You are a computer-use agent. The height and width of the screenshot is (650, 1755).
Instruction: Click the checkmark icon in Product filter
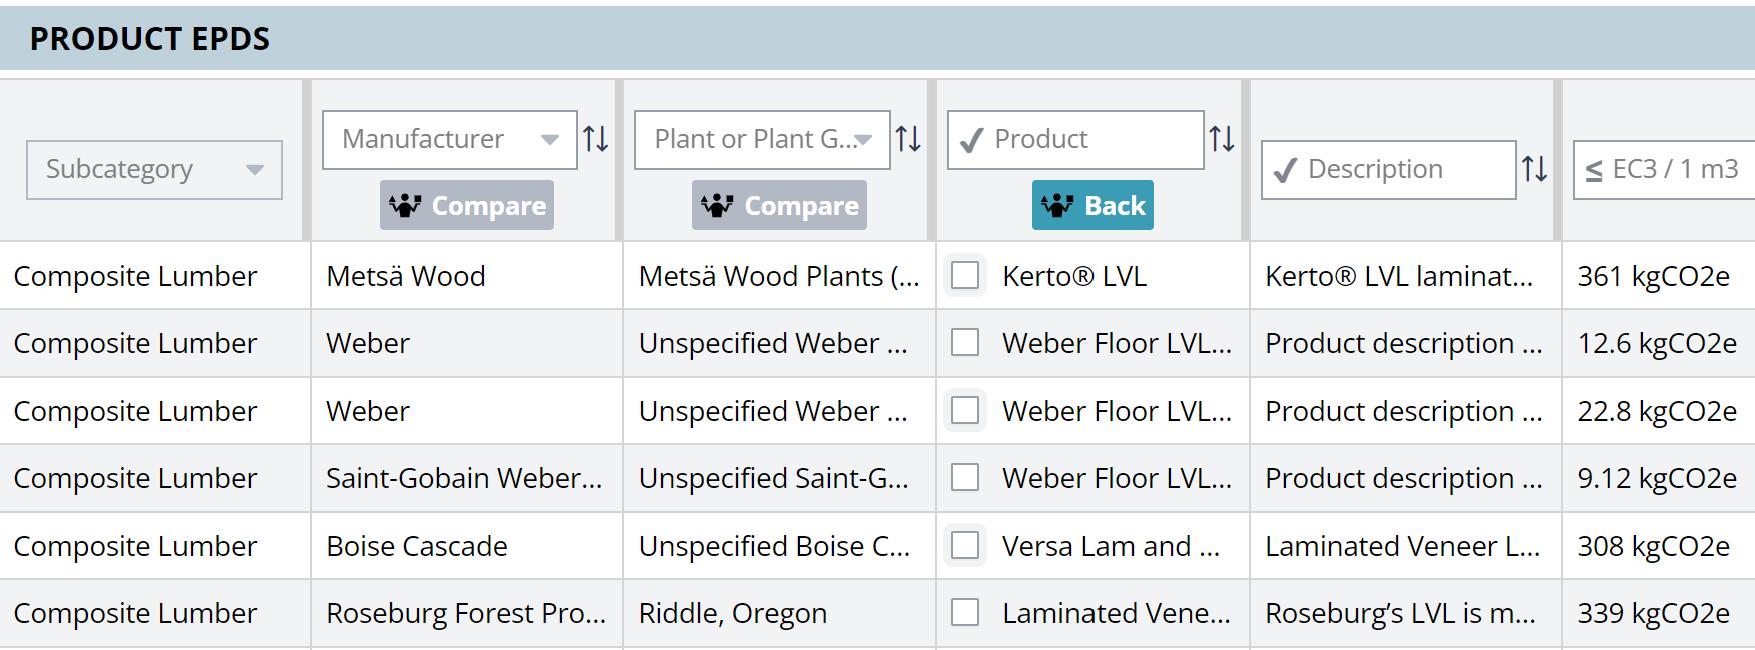pos(970,140)
